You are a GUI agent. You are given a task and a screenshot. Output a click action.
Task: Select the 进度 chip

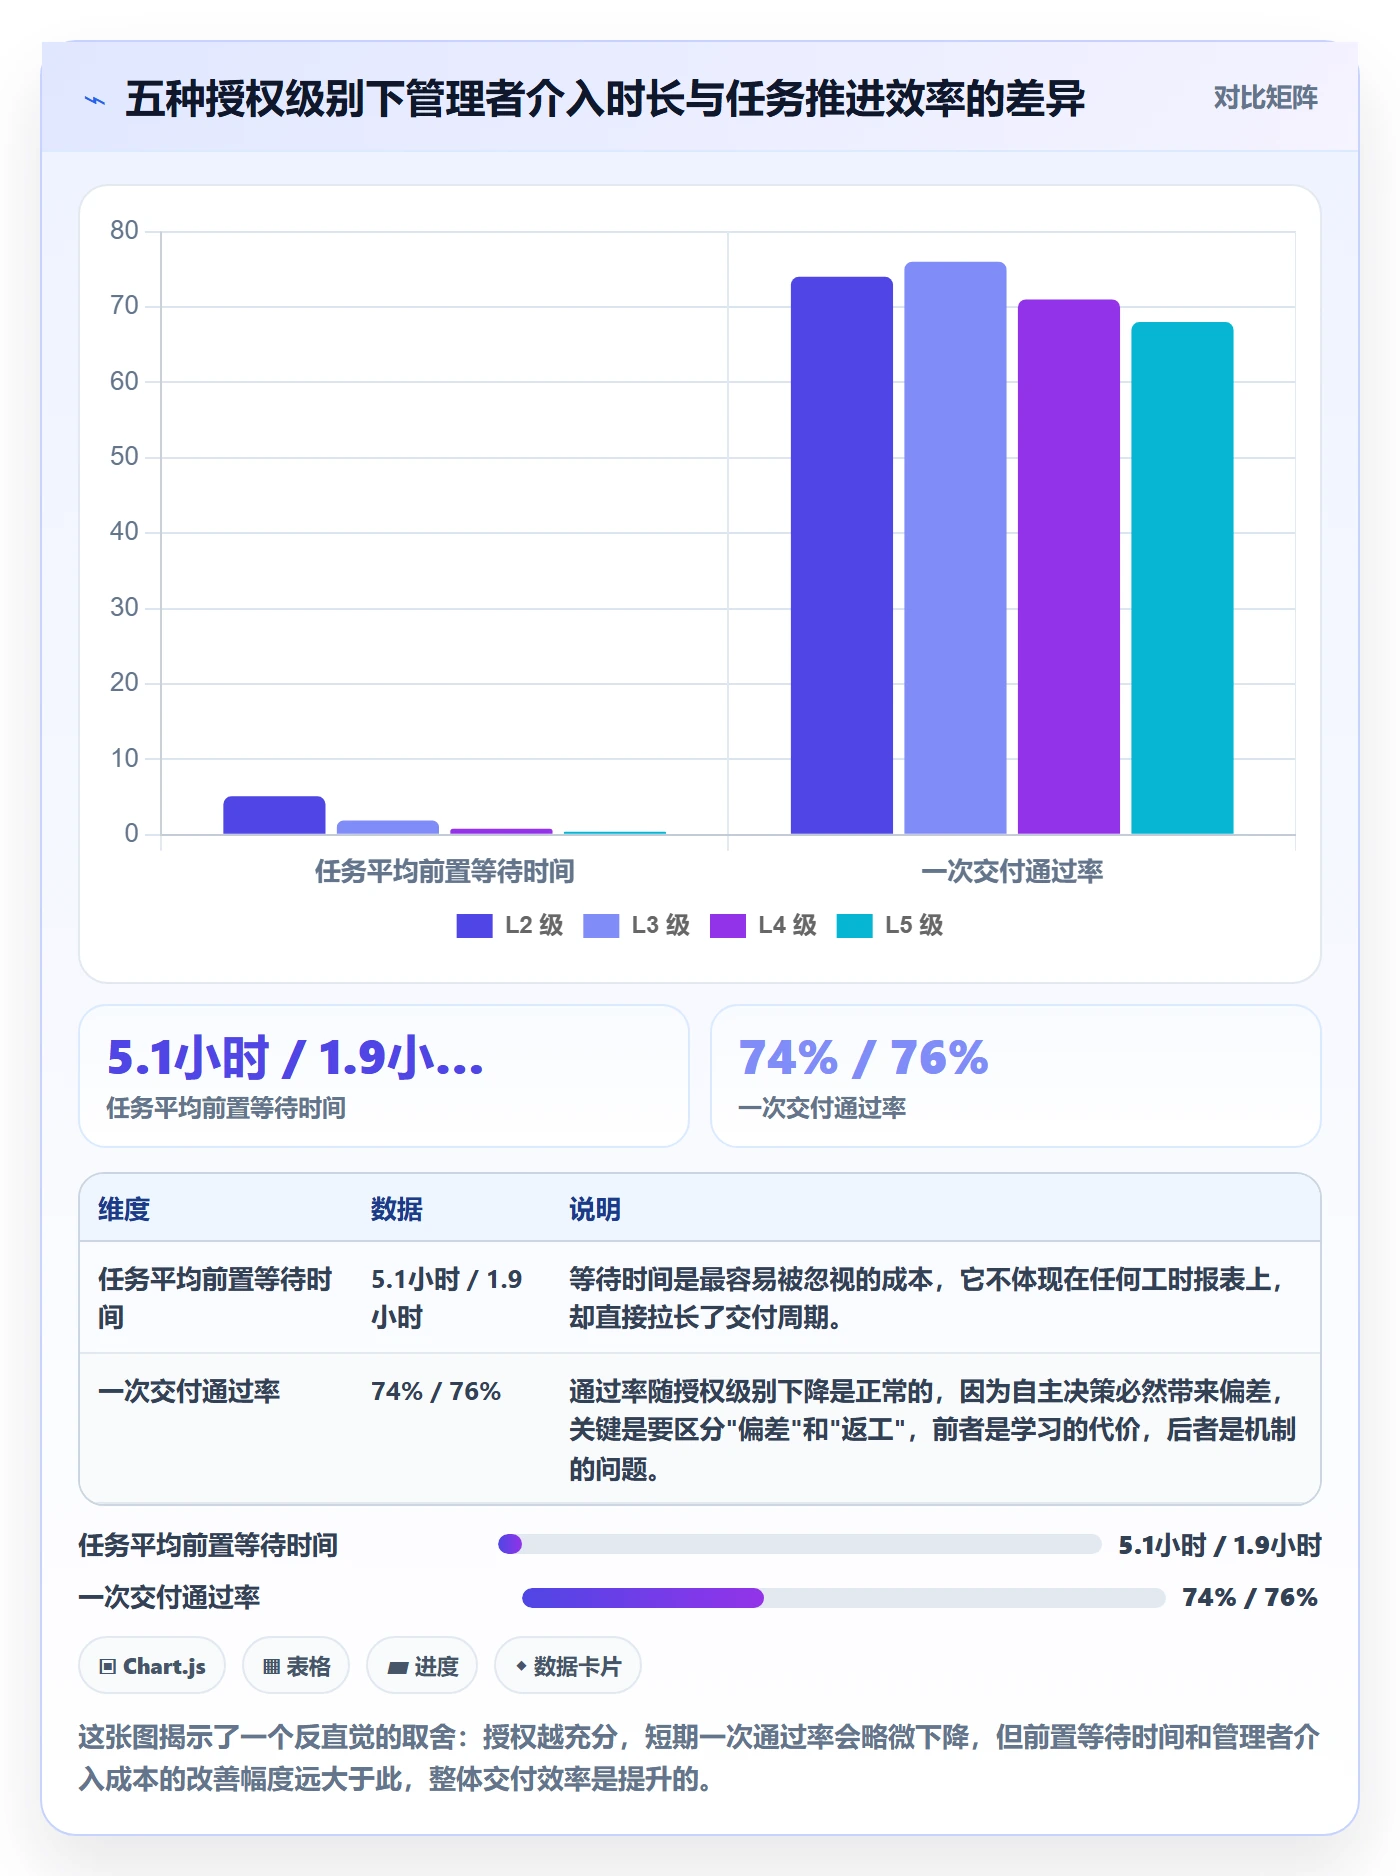click(422, 1666)
